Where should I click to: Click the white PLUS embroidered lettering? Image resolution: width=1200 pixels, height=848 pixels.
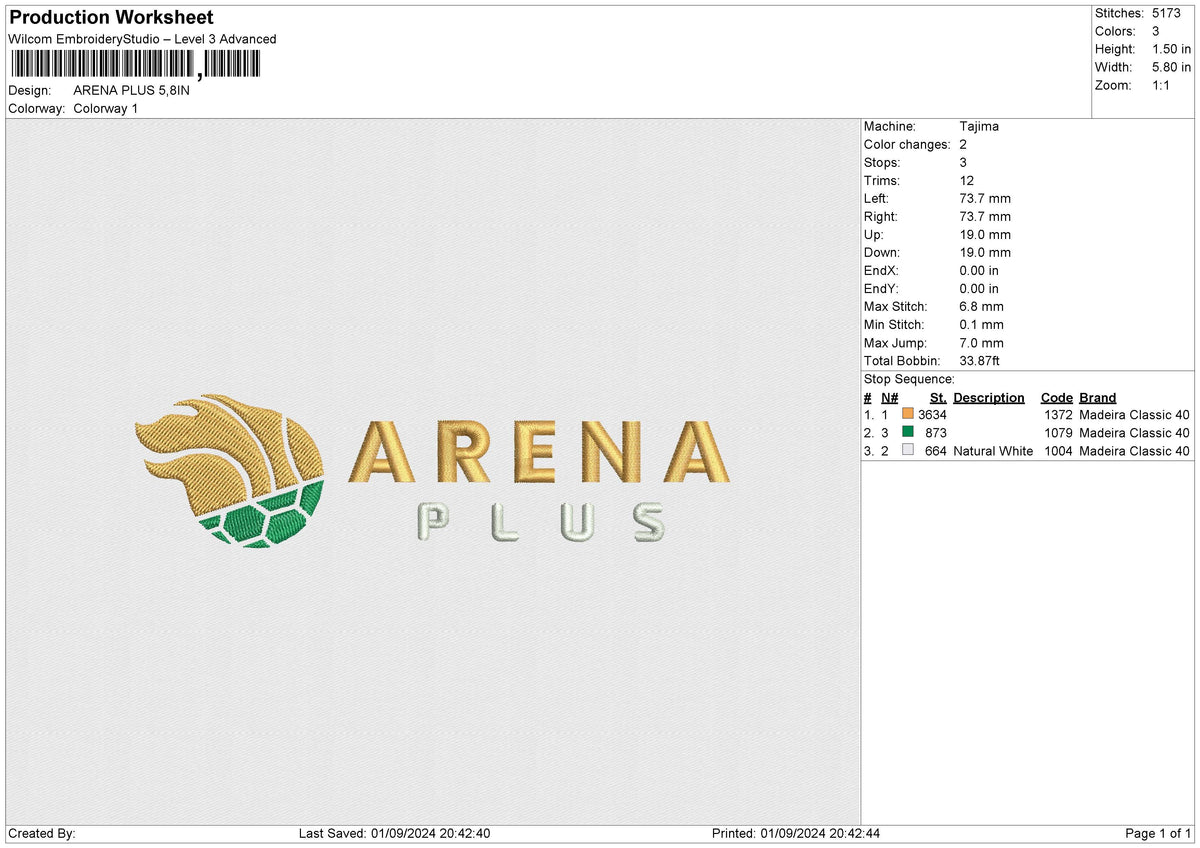pyautogui.click(x=540, y=521)
